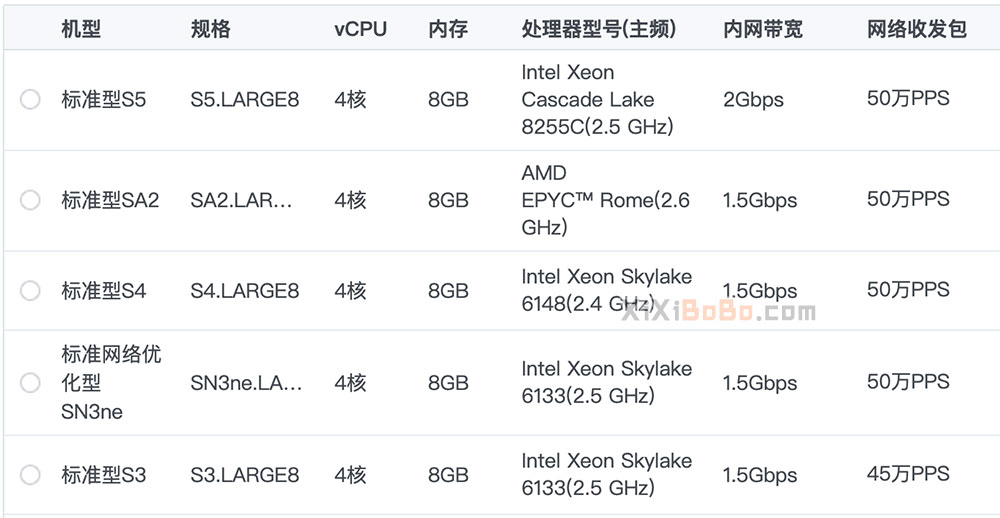Click the S4.LARGE8 specification cell
1000x518 pixels.
[x=245, y=291]
